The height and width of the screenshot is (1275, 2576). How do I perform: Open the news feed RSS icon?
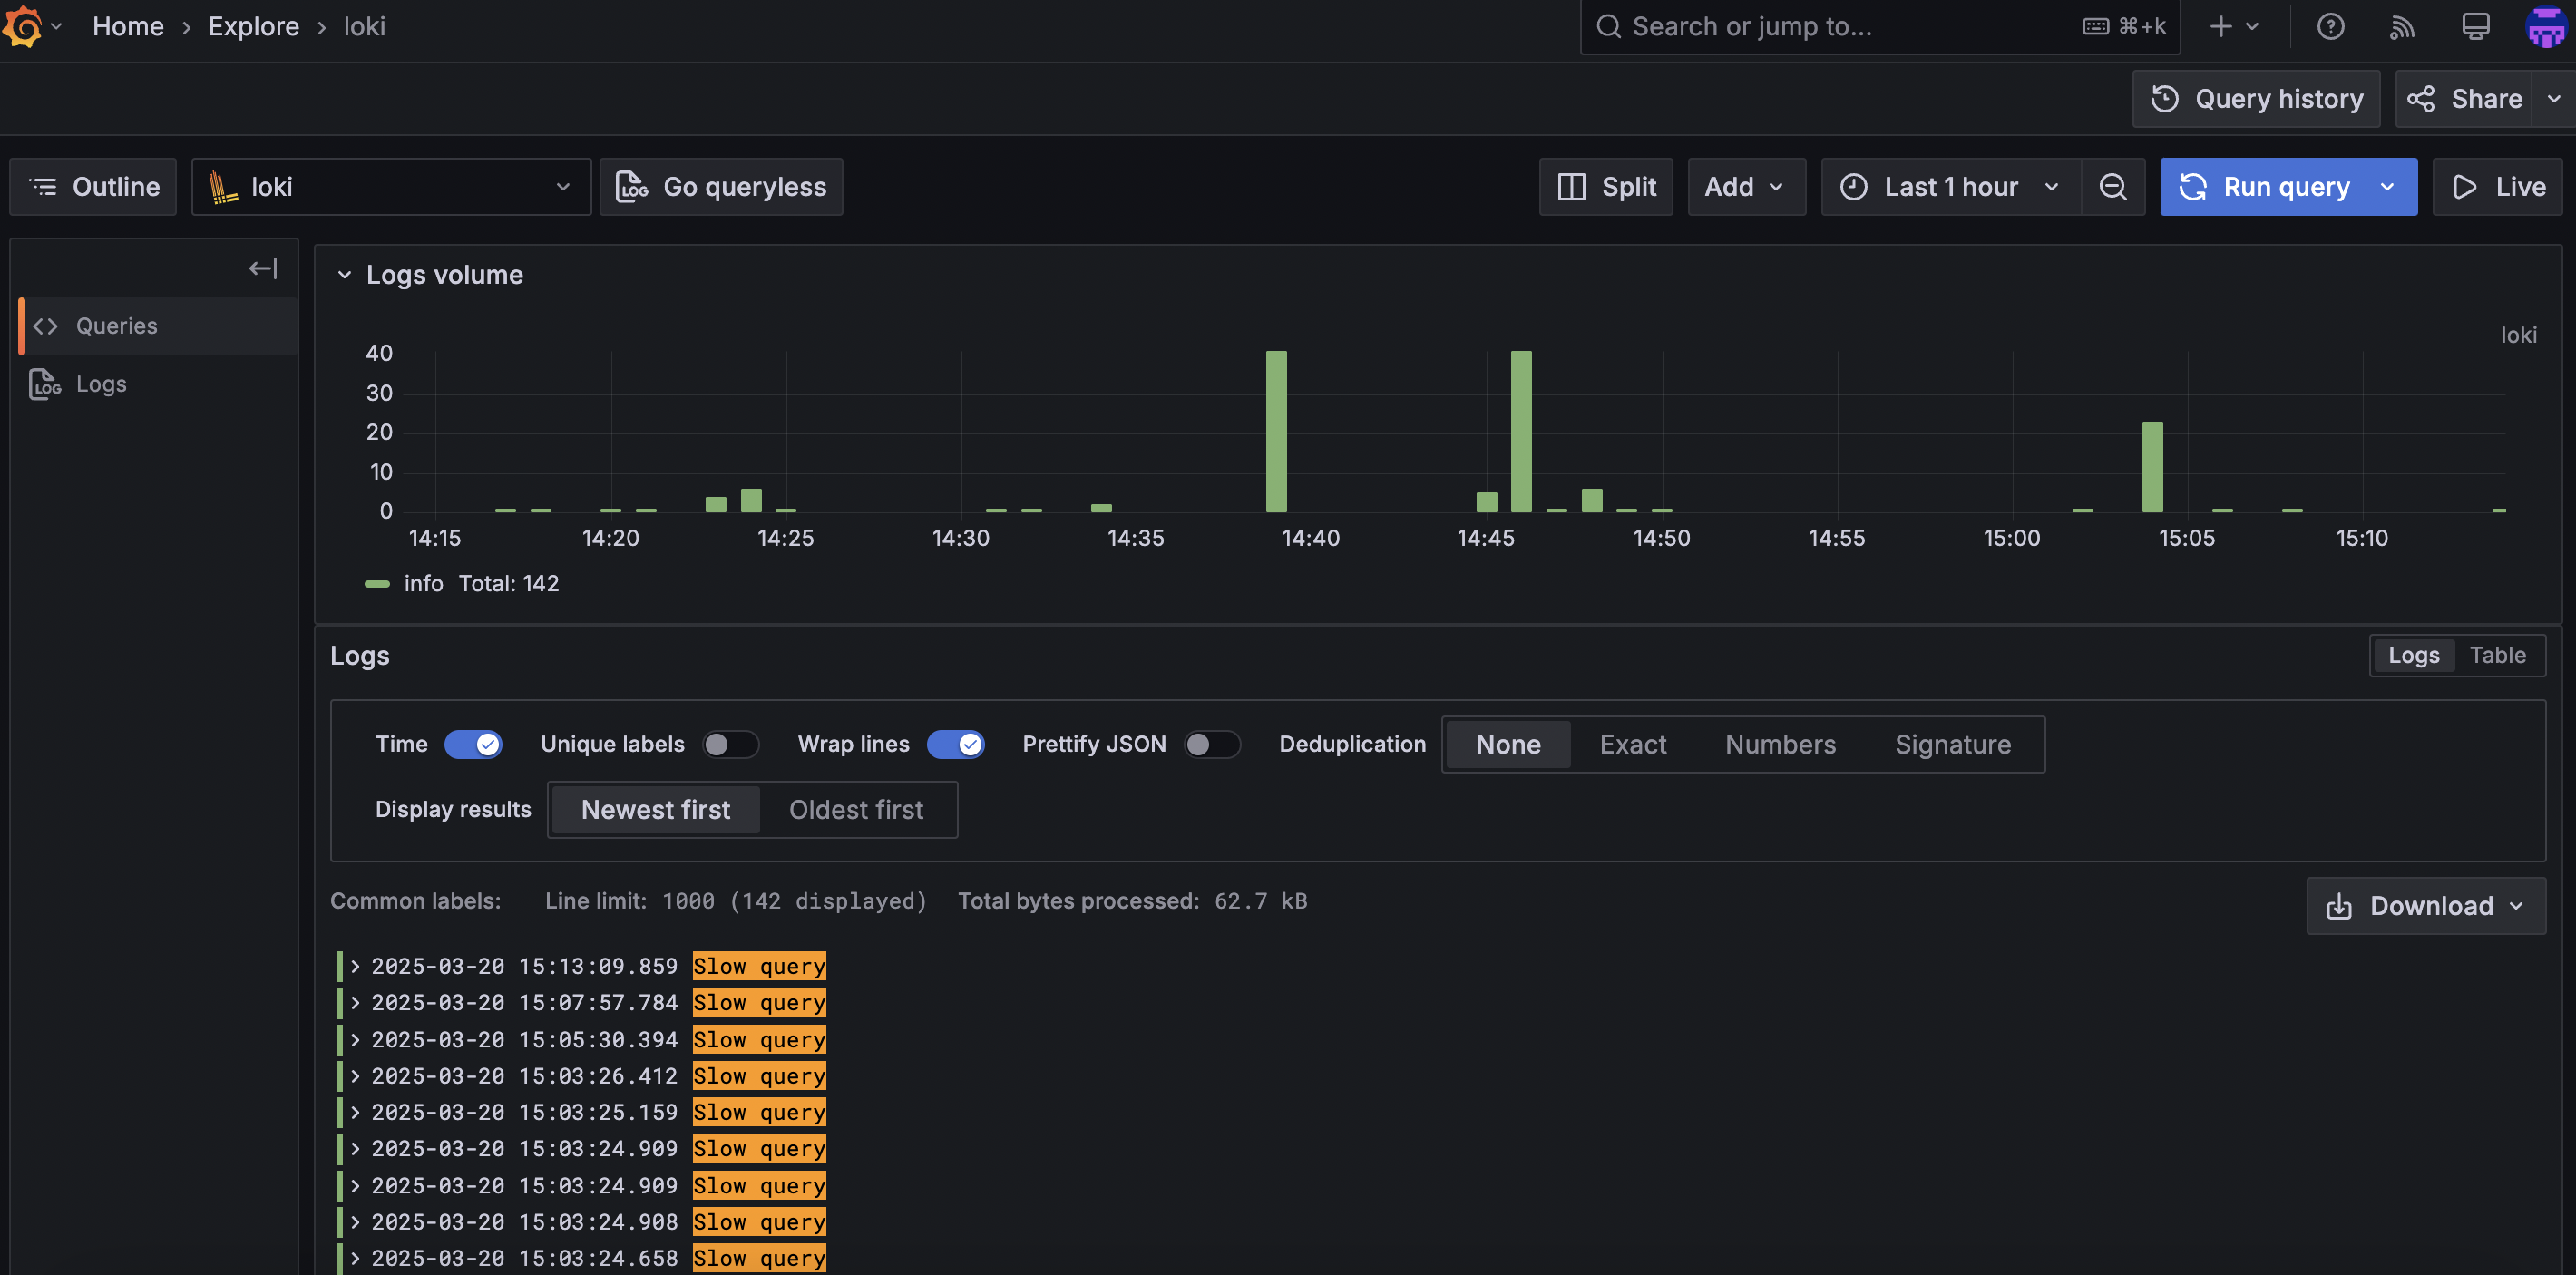pyautogui.click(x=2402, y=26)
